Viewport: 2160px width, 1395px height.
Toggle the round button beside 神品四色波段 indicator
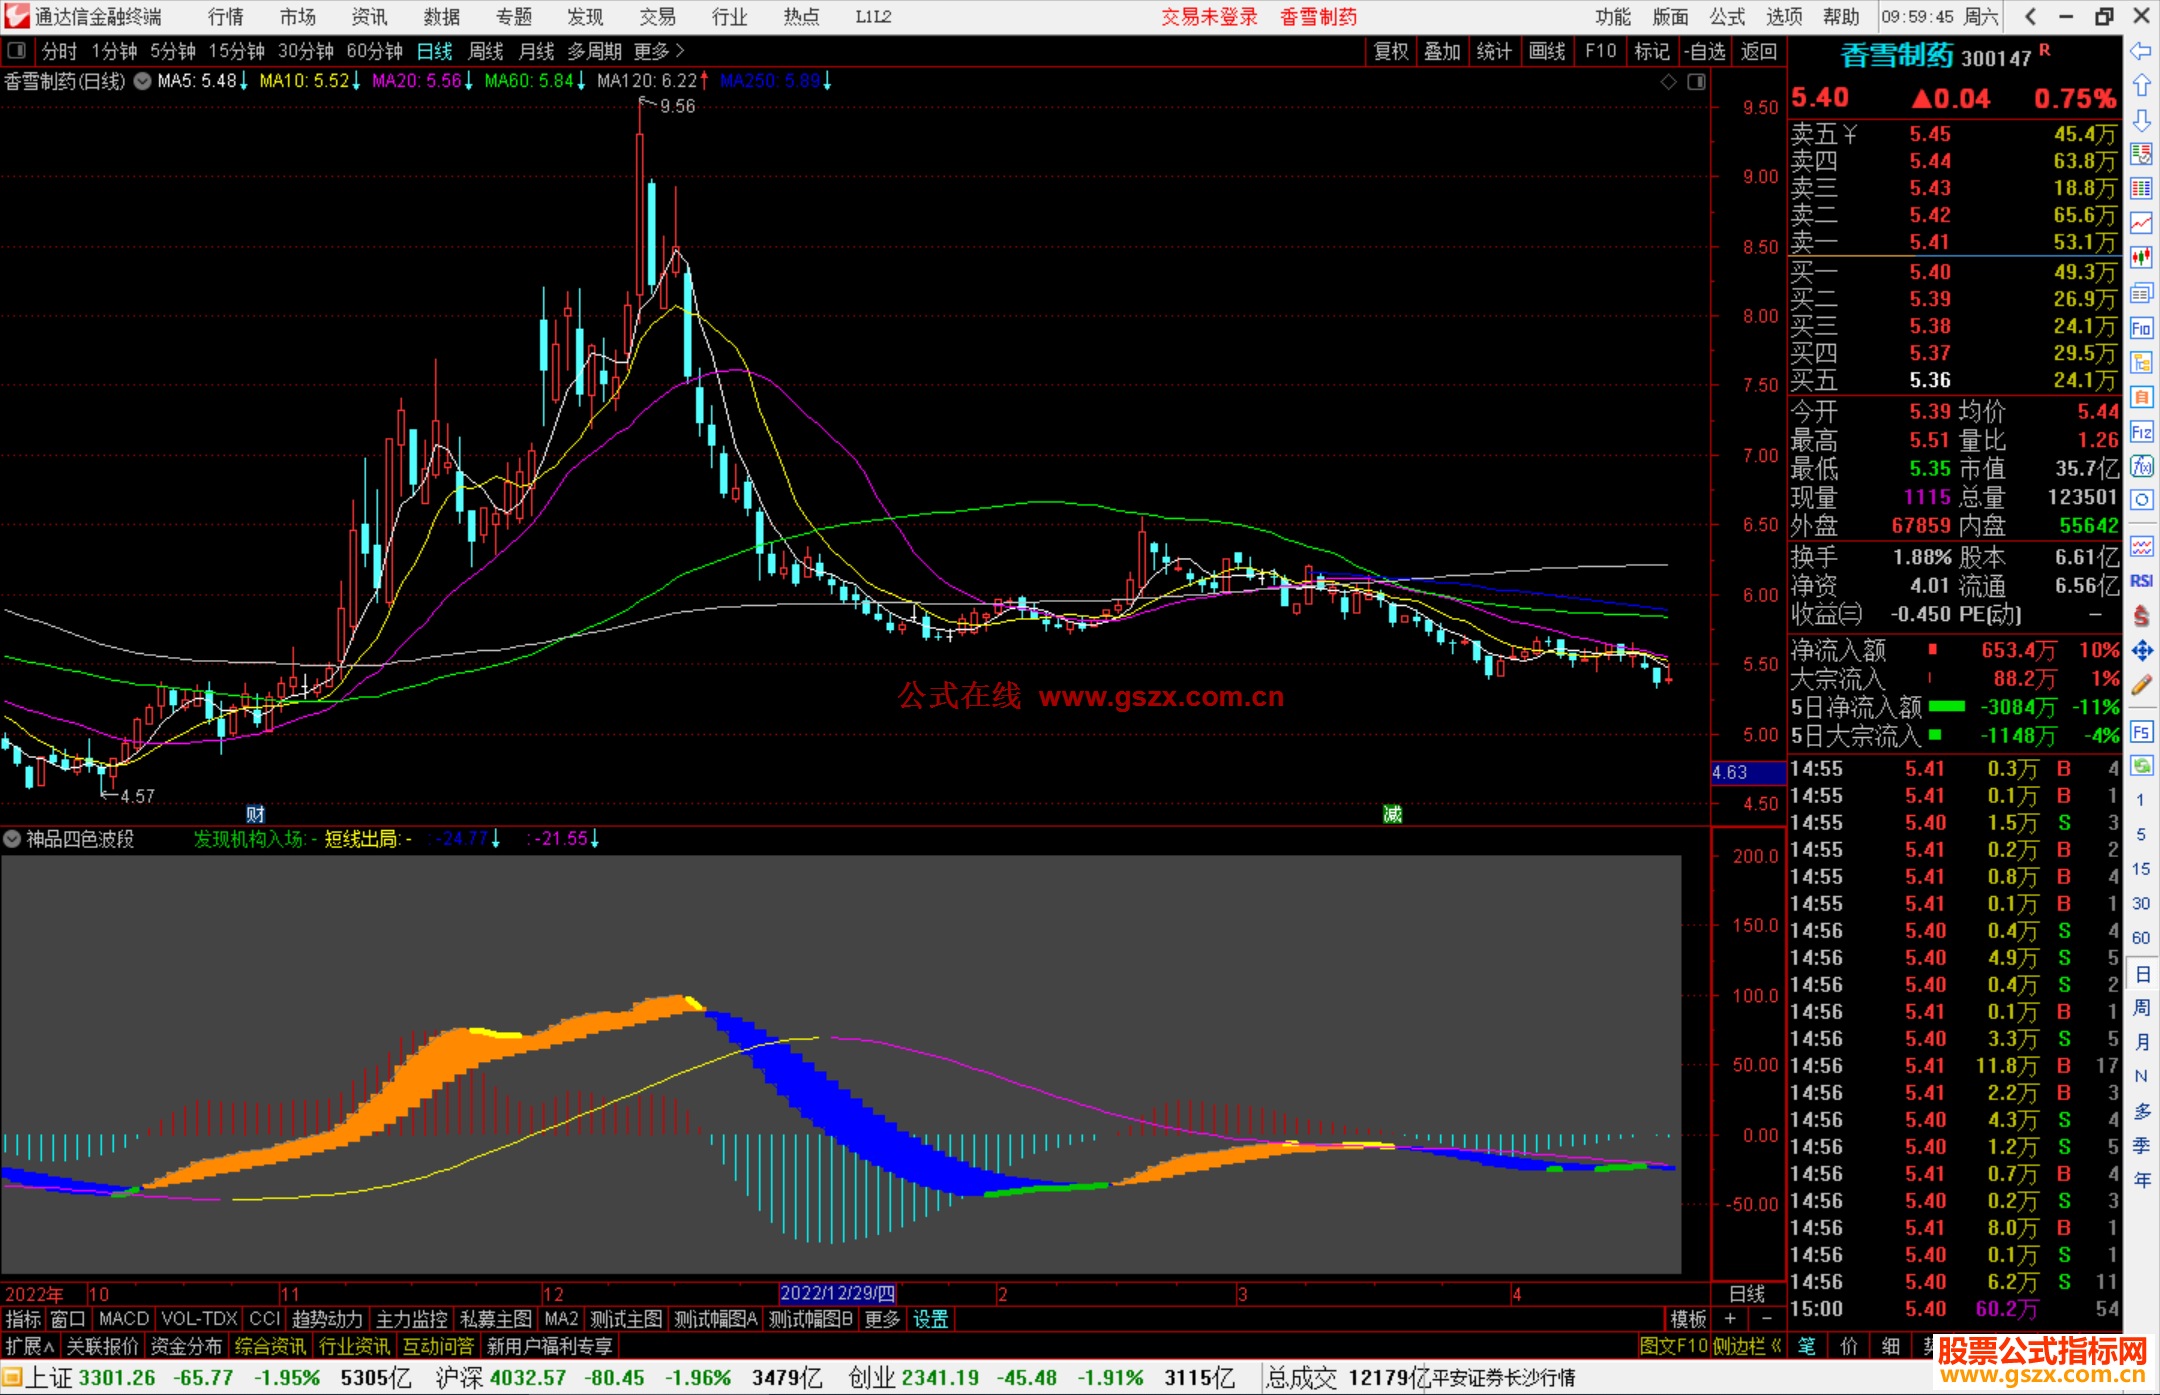pos(12,839)
